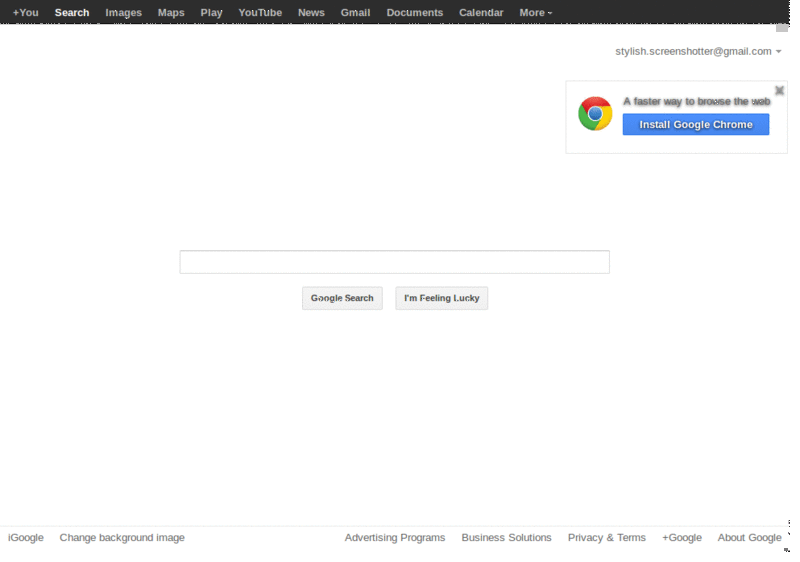Image resolution: width=800 pixels, height=562 pixels.
Task: Select Search in the top bar
Action: click(x=72, y=12)
